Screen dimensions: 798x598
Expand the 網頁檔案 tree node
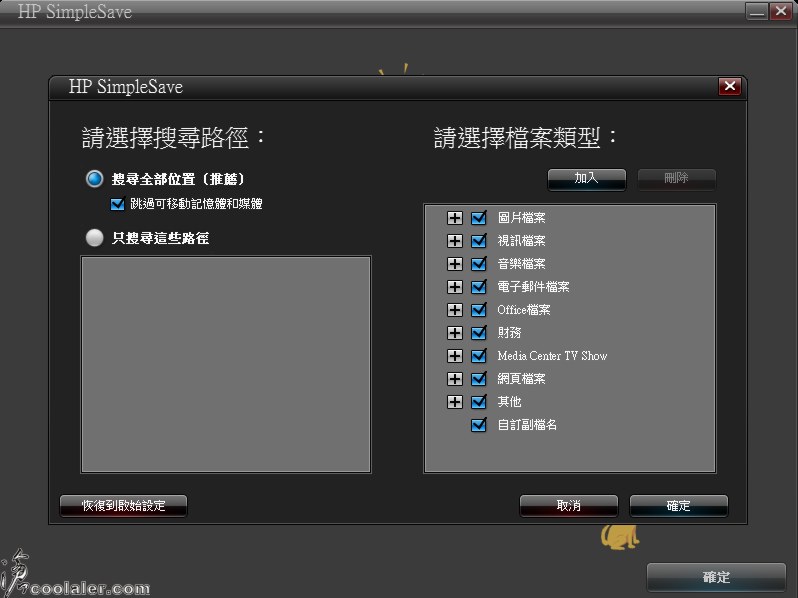pyautogui.click(x=454, y=379)
